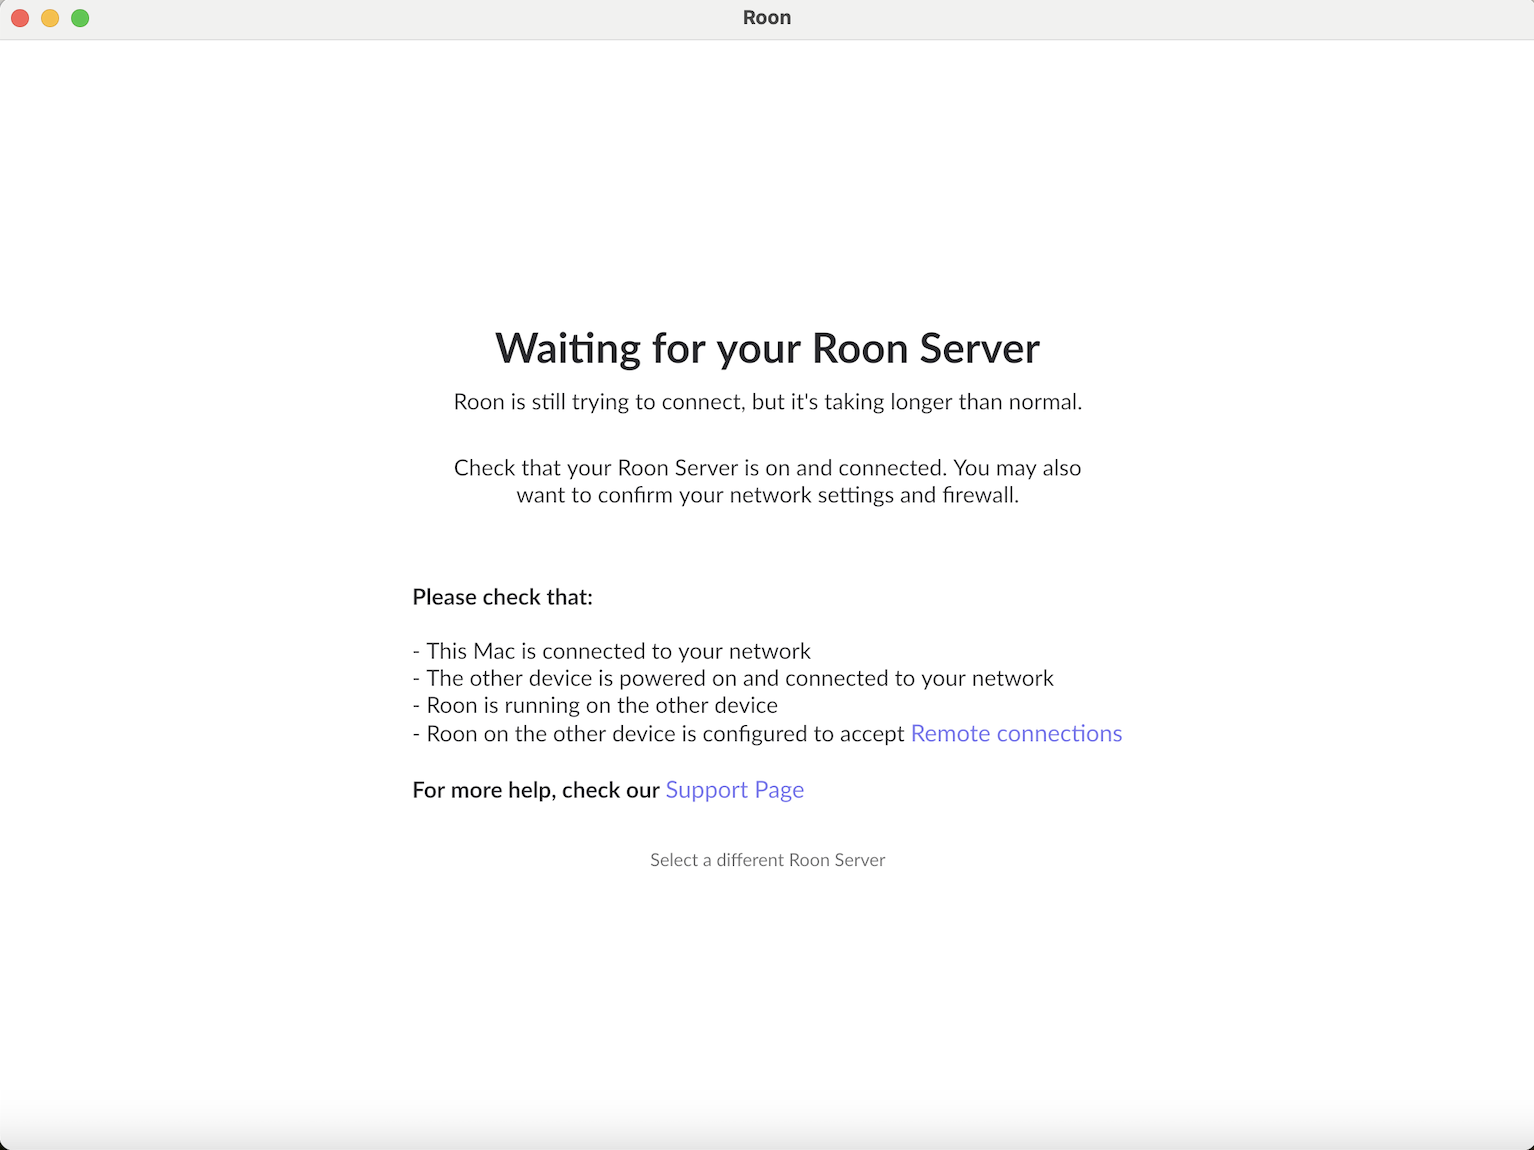Open the Remote connections link
Screen dimensions: 1534x1150
tap(1016, 734)
